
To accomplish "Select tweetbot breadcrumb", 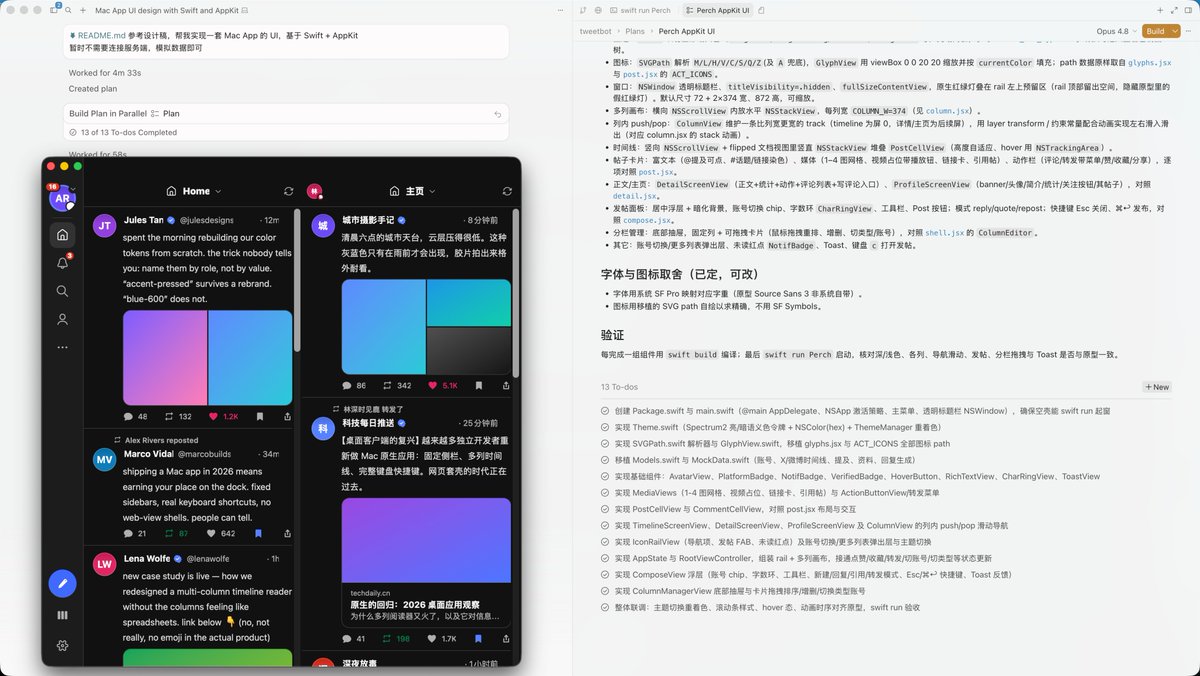I will pos(596,31).
